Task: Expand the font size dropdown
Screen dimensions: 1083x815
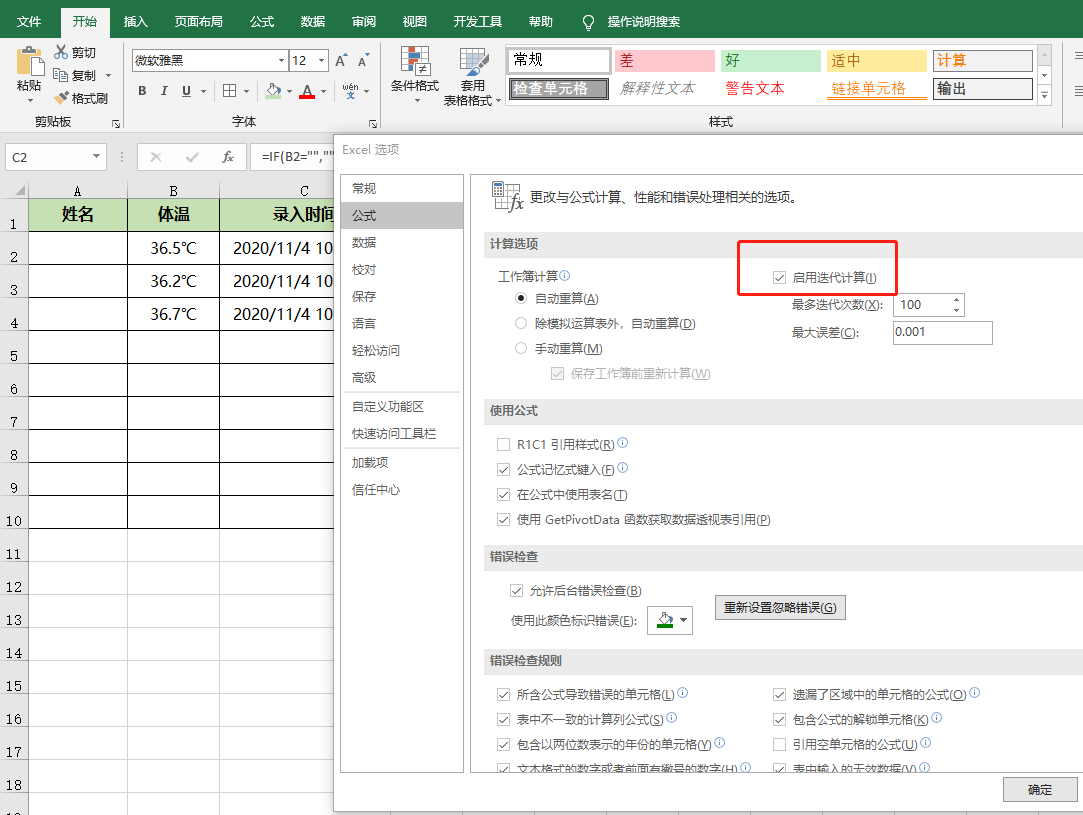Action: pyautogui.click(x=320, y=61)
